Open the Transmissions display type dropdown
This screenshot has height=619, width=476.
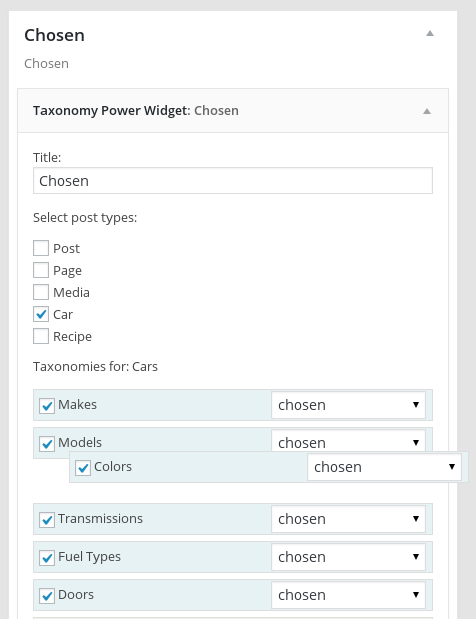click(349, 519)
